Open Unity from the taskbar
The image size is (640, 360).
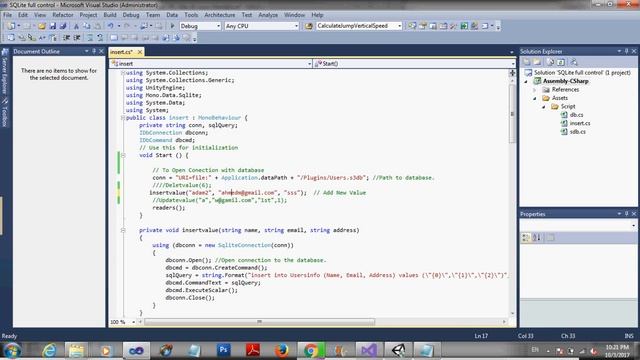point(398,350)
